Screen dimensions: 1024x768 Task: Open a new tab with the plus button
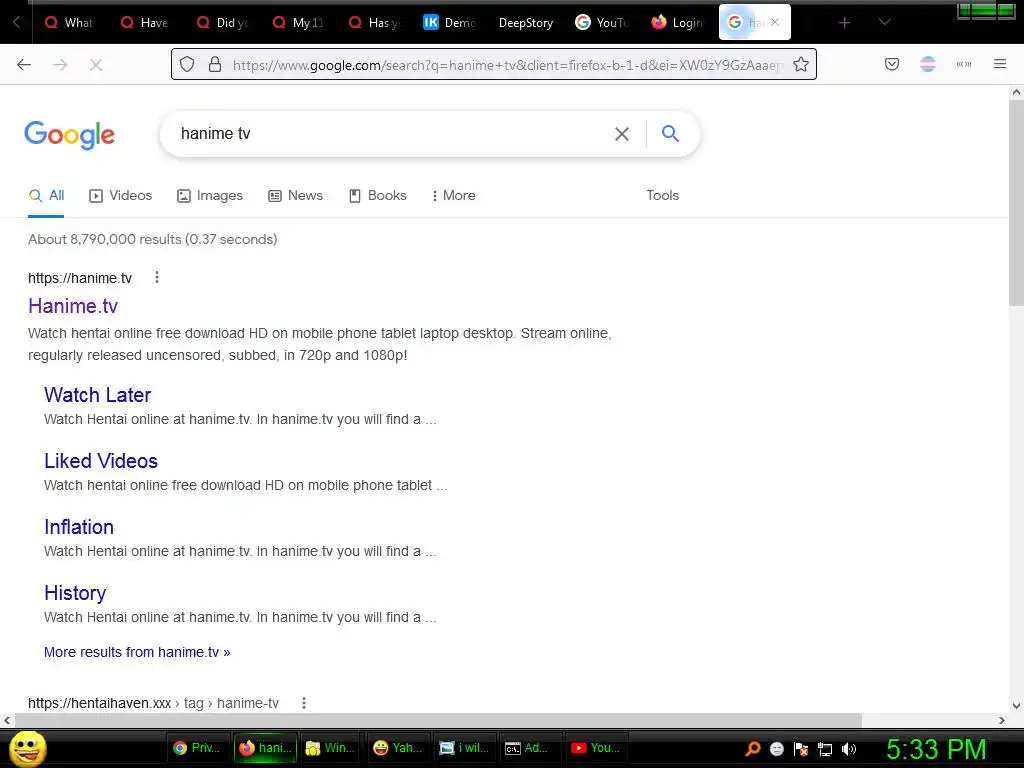click(844, 23)
